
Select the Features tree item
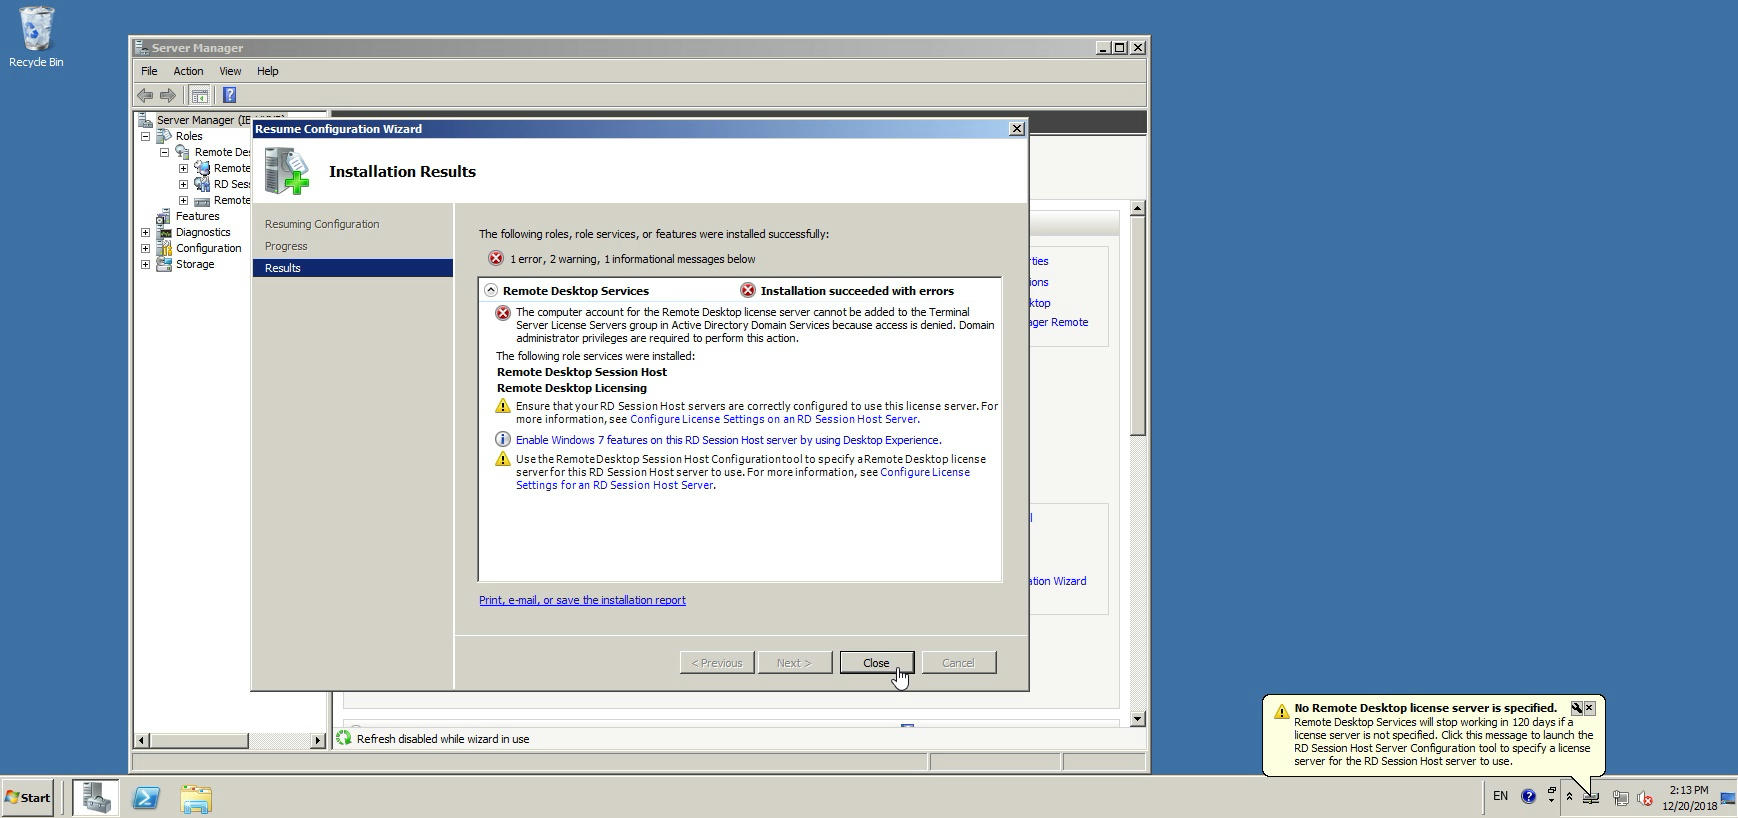[197, 216]
